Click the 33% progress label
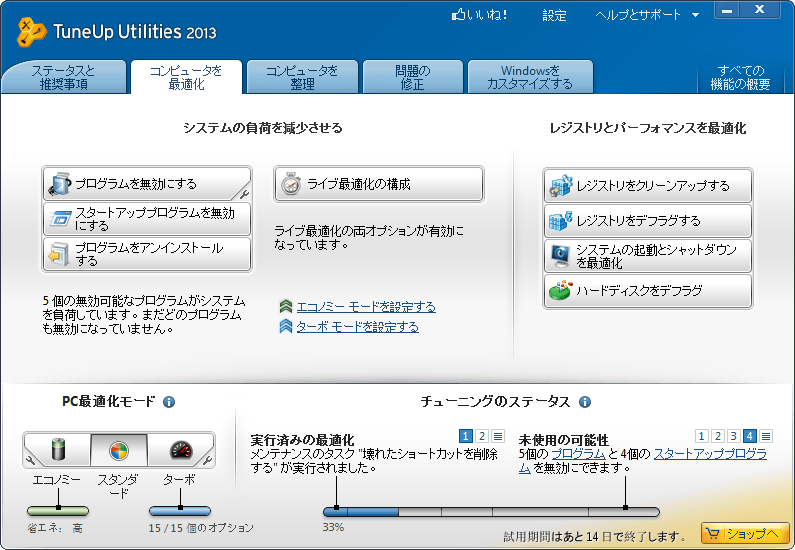The image size is (795, 550). [333, 527]
